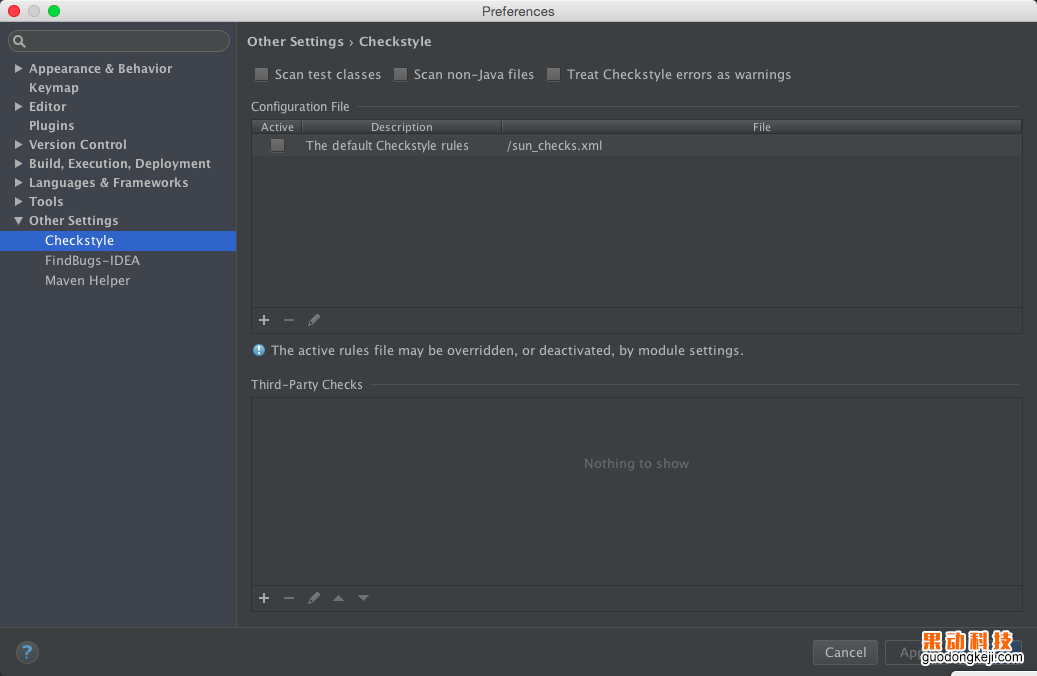Expand Appearance & Behavior section
This screenshot has height=676, width=1037.
[19, 69]
